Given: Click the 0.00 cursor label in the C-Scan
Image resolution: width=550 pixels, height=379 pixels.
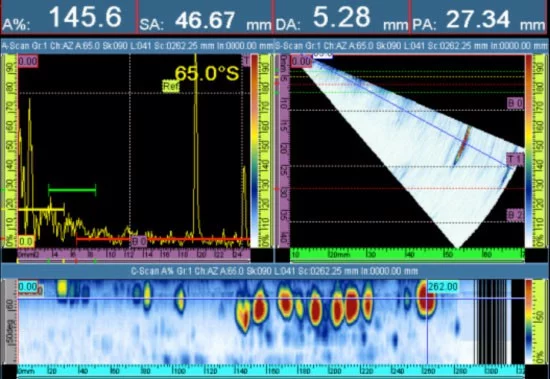Looking at the screenshot, I should pyautogui.click(x=28, y=287).
